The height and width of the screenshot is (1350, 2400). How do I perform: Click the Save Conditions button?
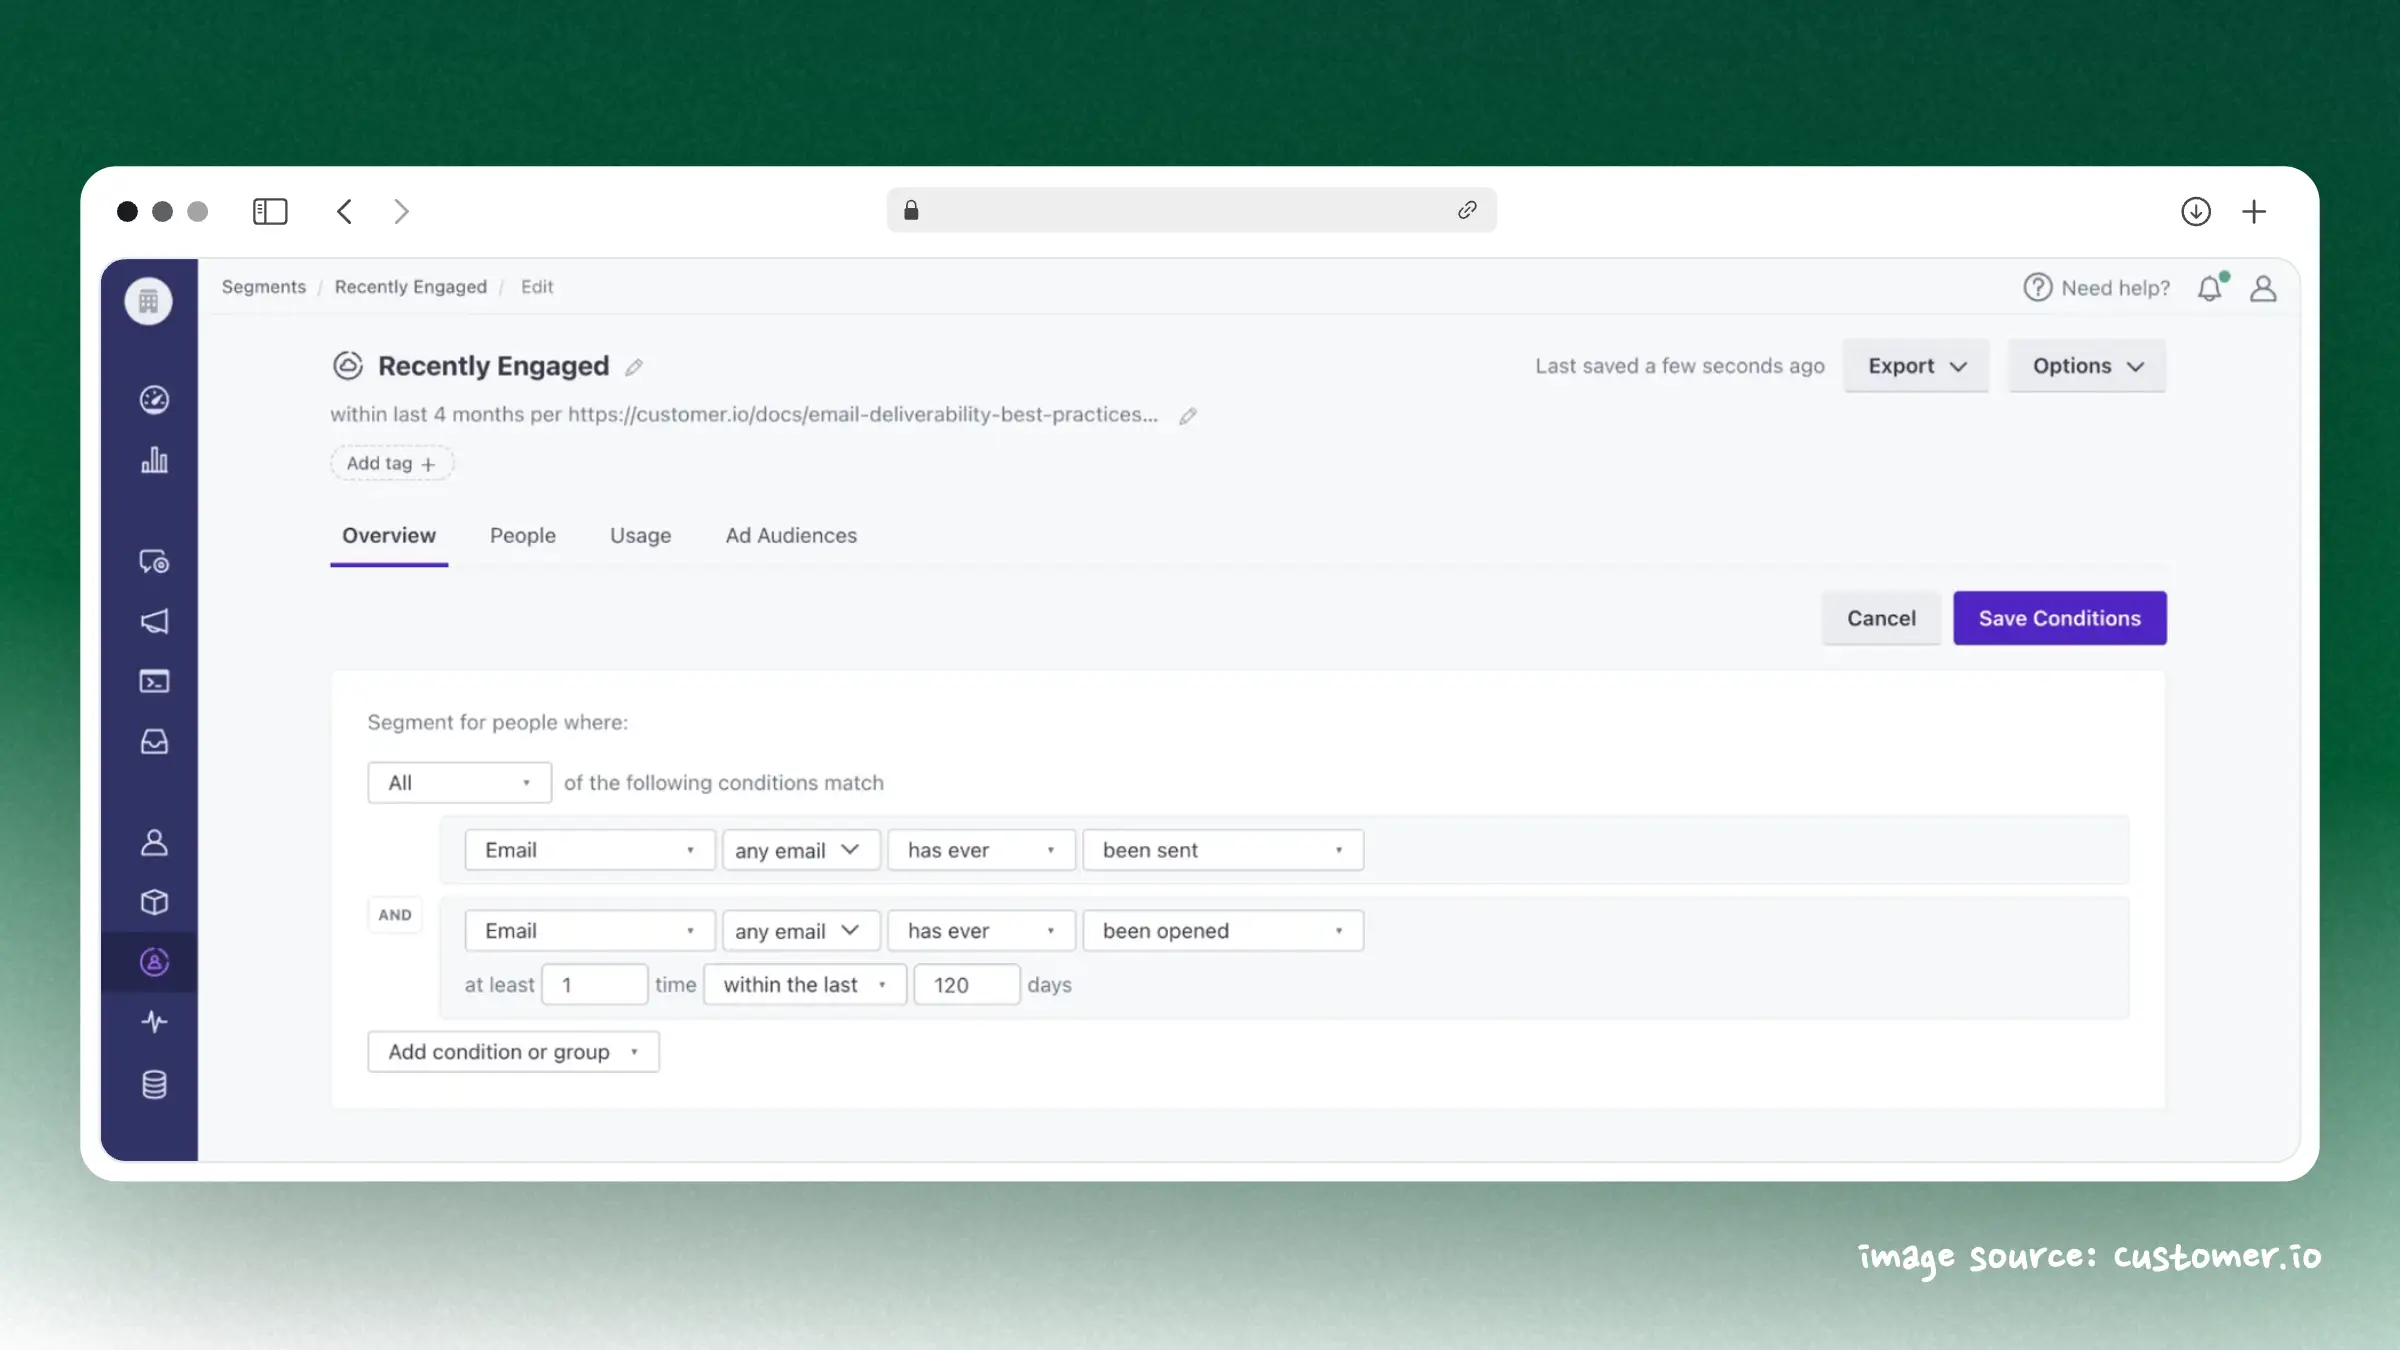pos(2059,618)
